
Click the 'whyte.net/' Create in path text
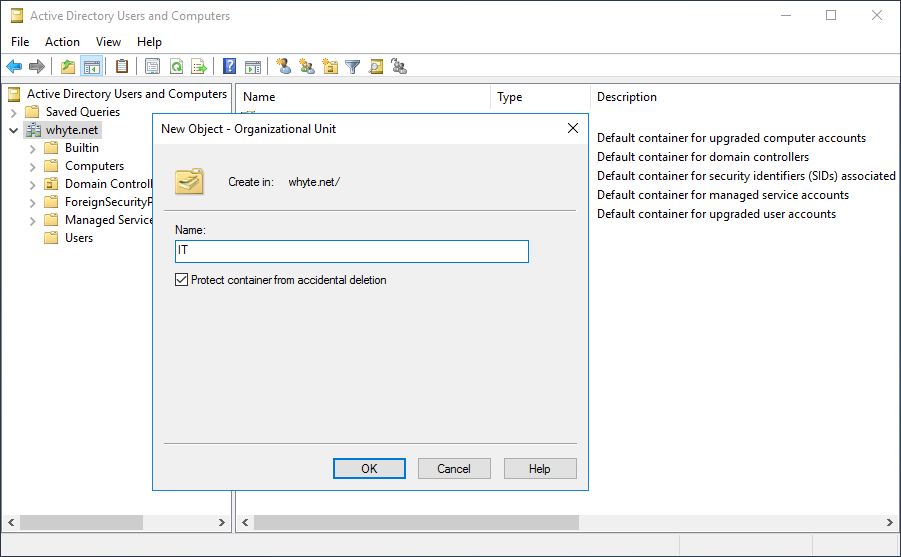(314, 182)
